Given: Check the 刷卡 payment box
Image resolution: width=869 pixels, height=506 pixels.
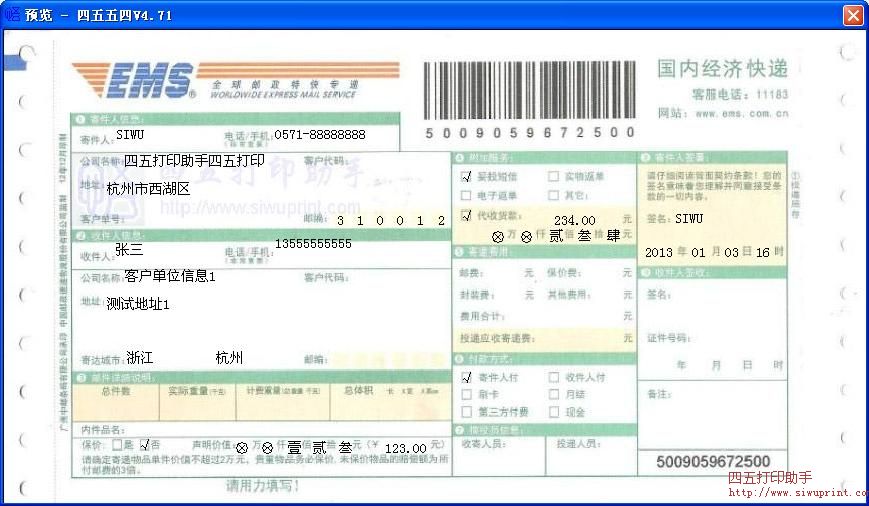Looking at the screenshot, I should pyautogui.click(x=467, y=395).
